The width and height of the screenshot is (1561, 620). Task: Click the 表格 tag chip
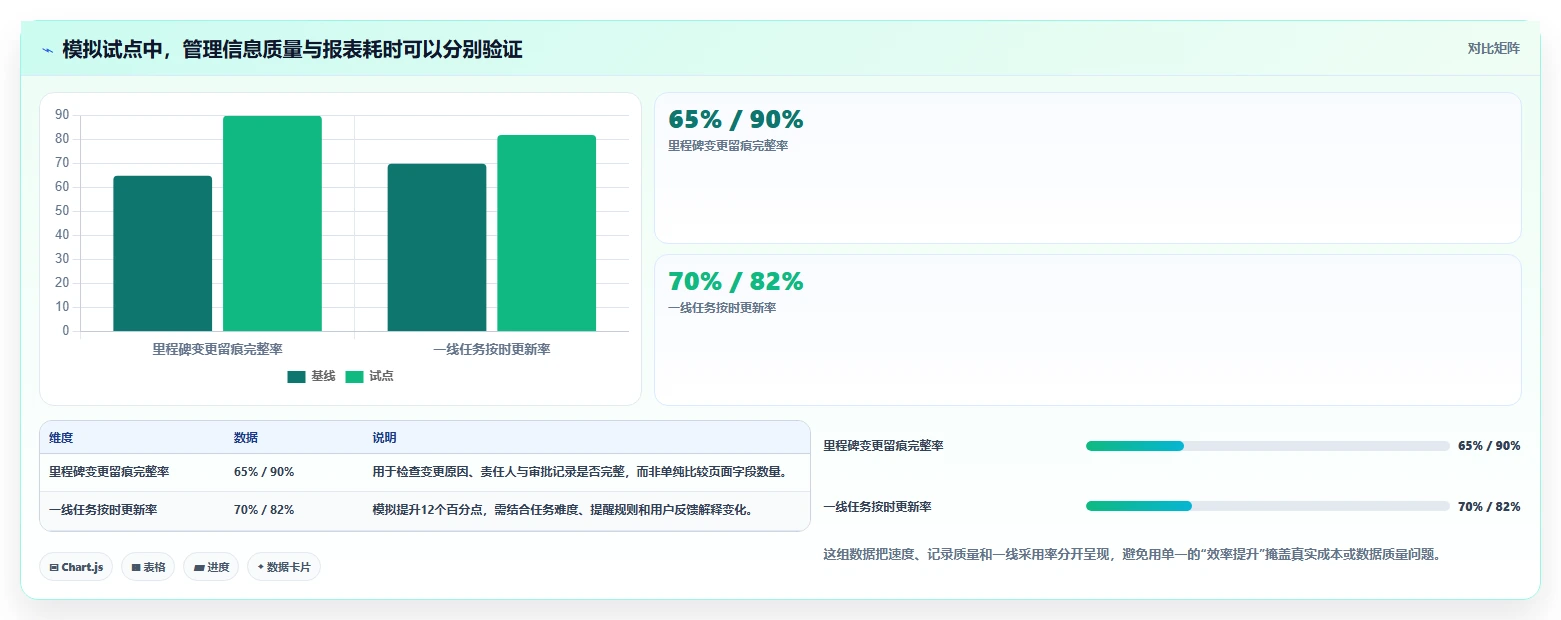pos(148,567)
